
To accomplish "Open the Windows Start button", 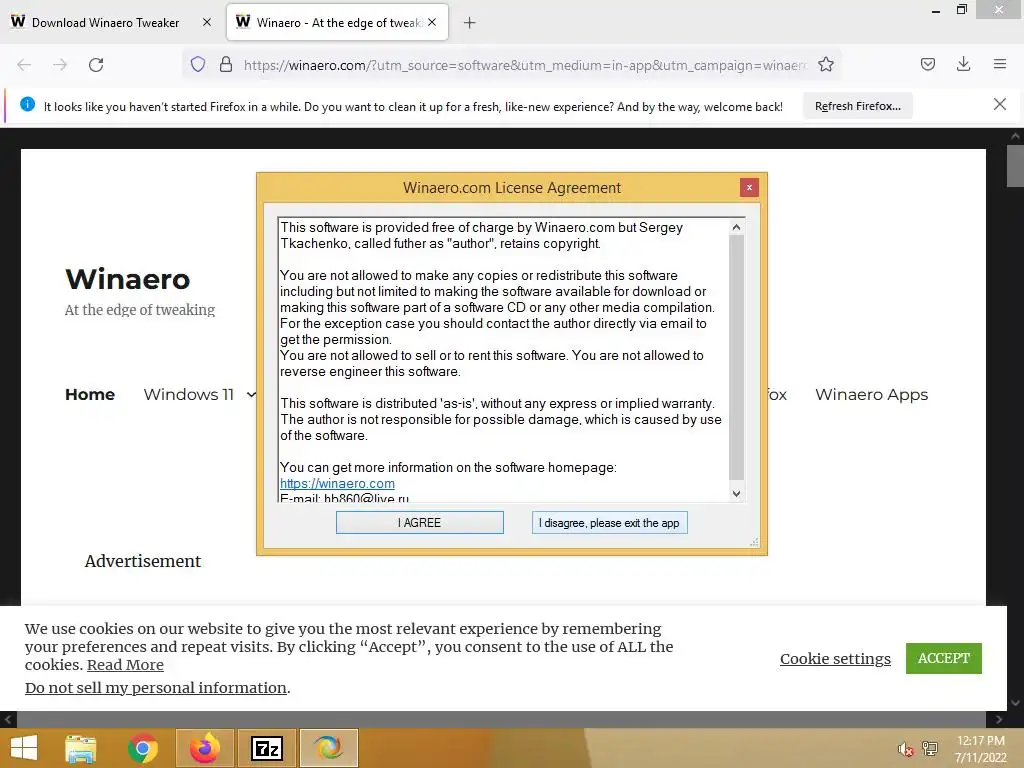I will point(24,748).
